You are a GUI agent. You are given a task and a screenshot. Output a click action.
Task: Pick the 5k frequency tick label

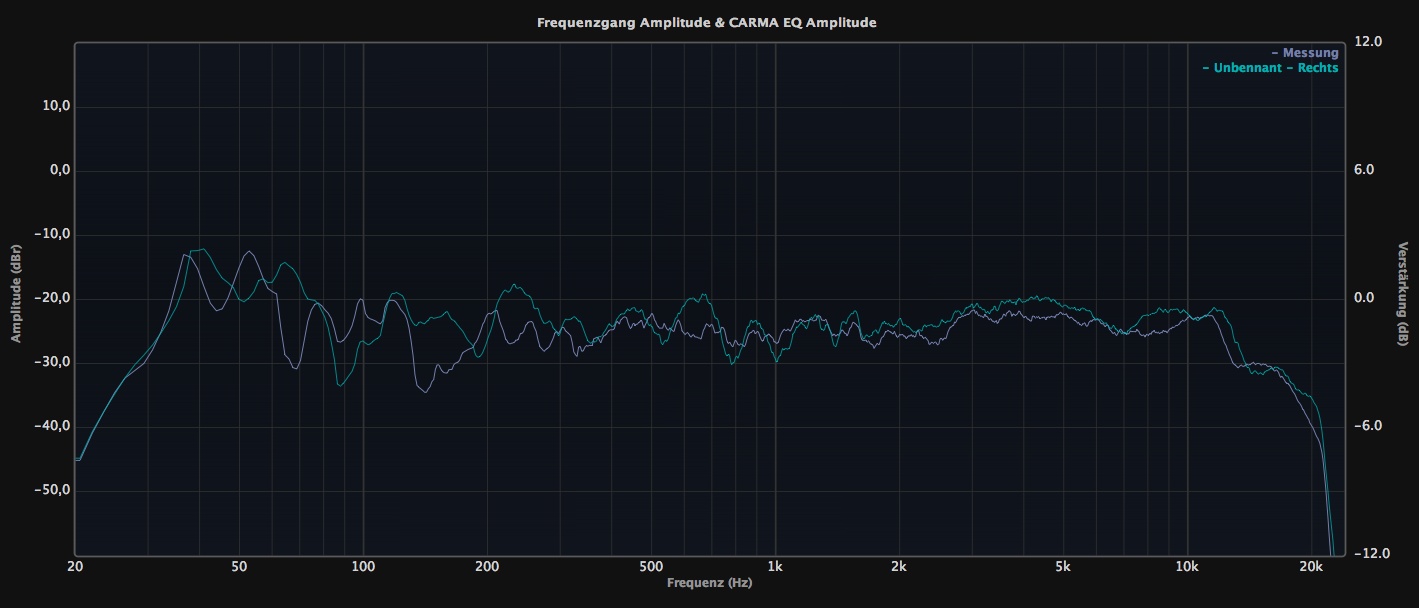[x=1063, y=567]
